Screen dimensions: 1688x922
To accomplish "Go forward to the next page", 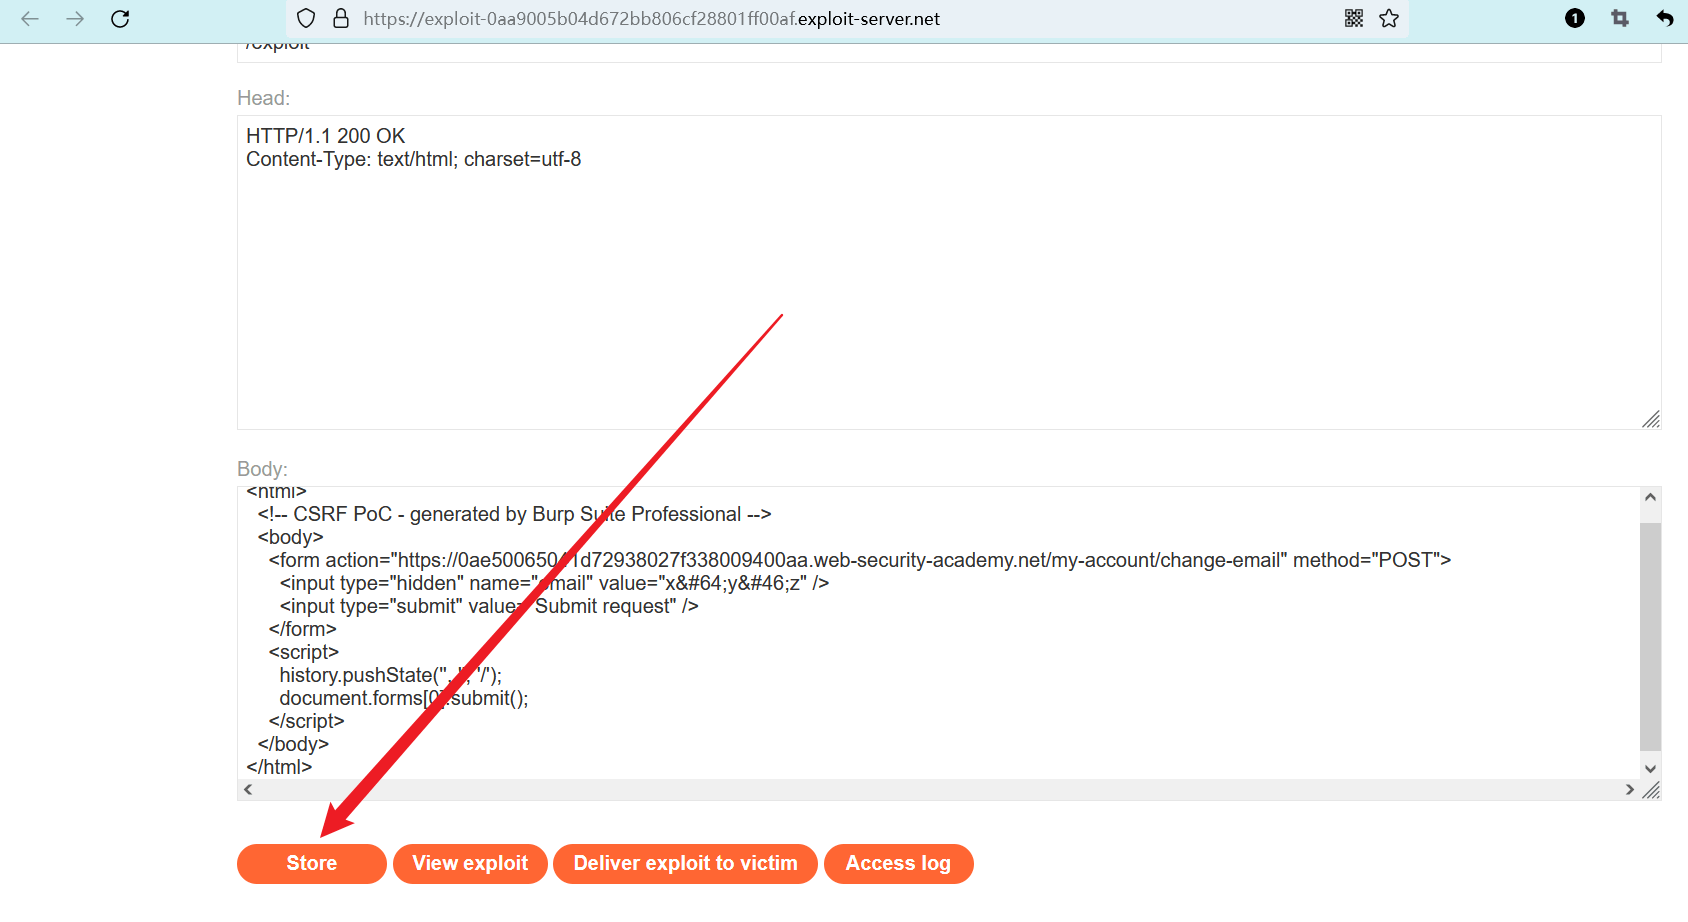I will (75, 19).
